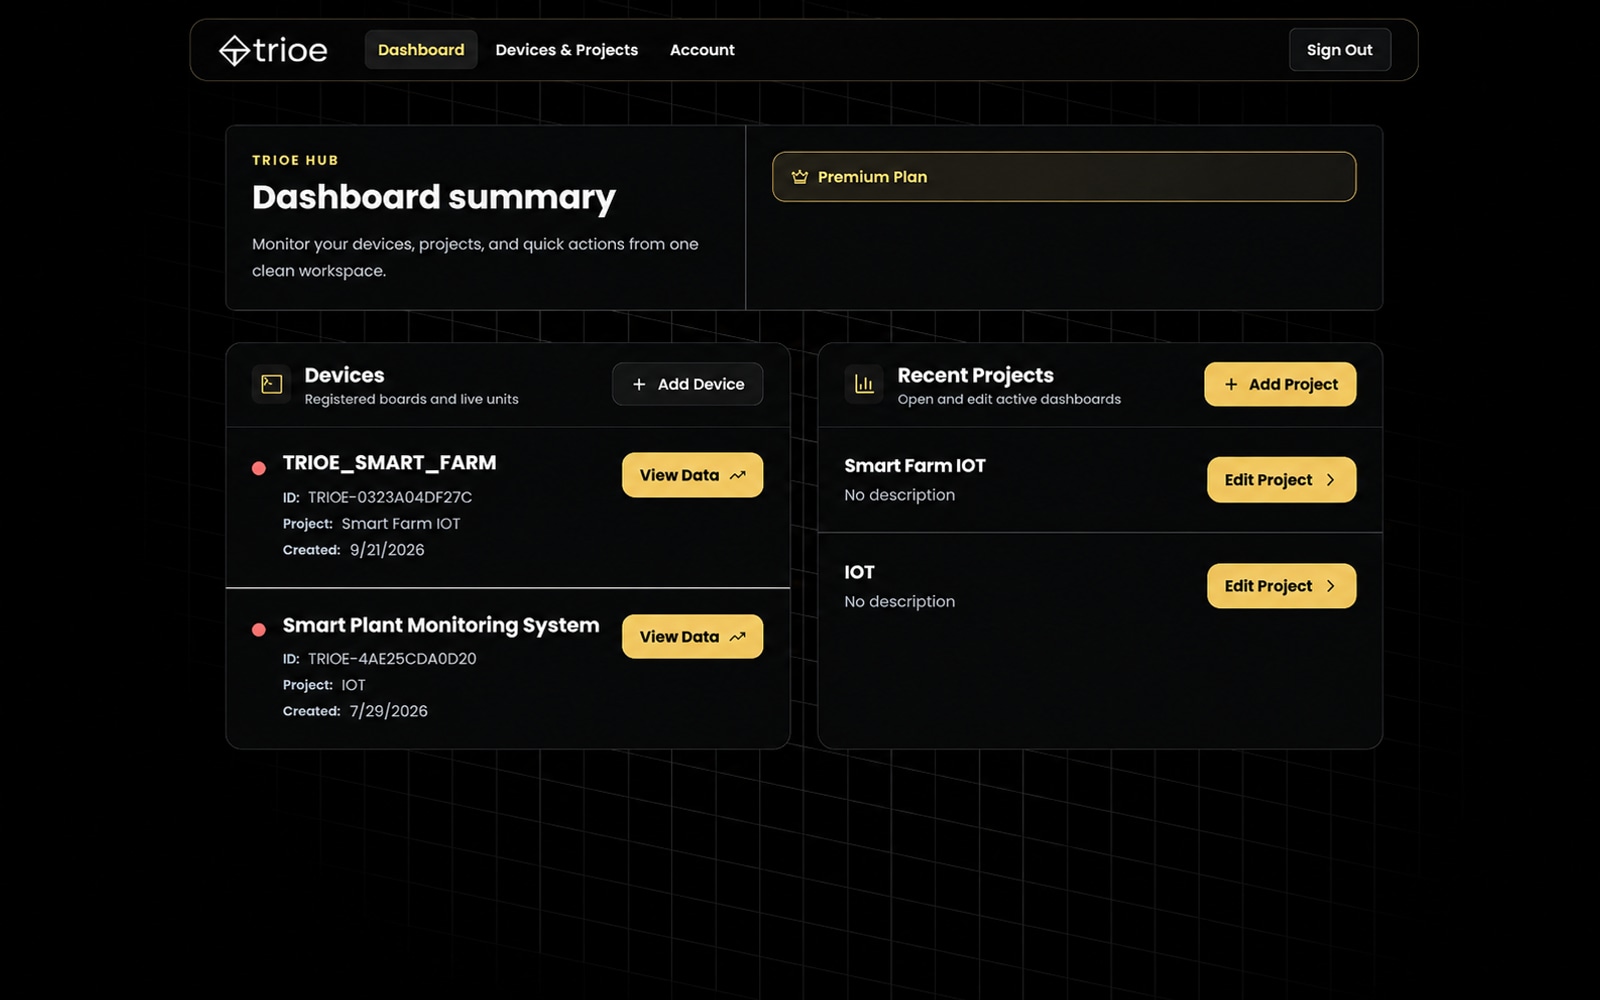Viewport: 1600px width, 1000px height.
Task: Click chevron in IOT project Edit Project button
Action: [1330, 586]
